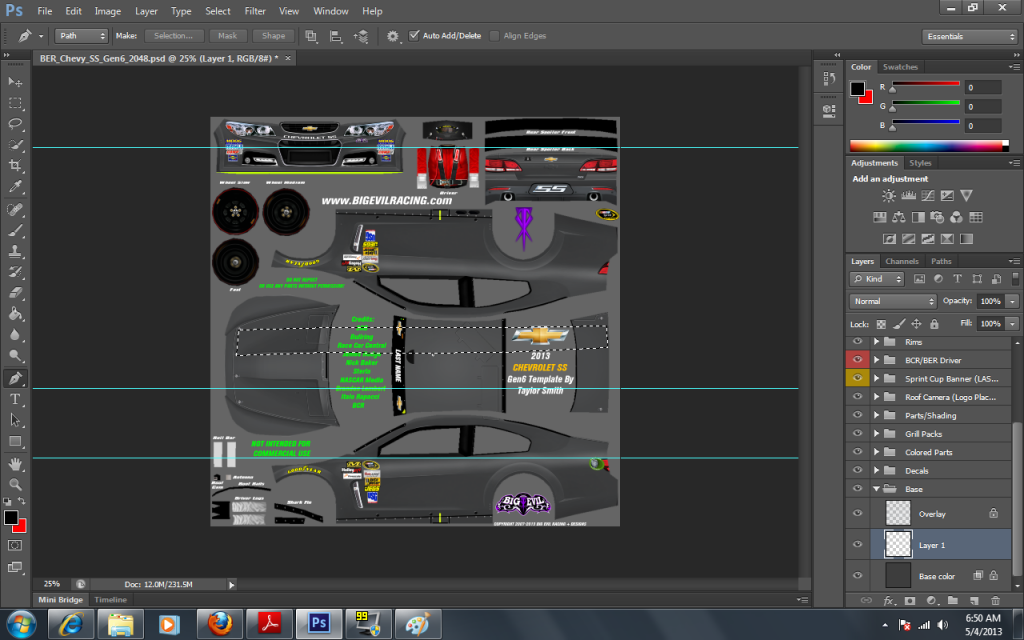Screen dimensions: 1024x640
Task: Add a Curves adjustment
Action: coord(927,196)
